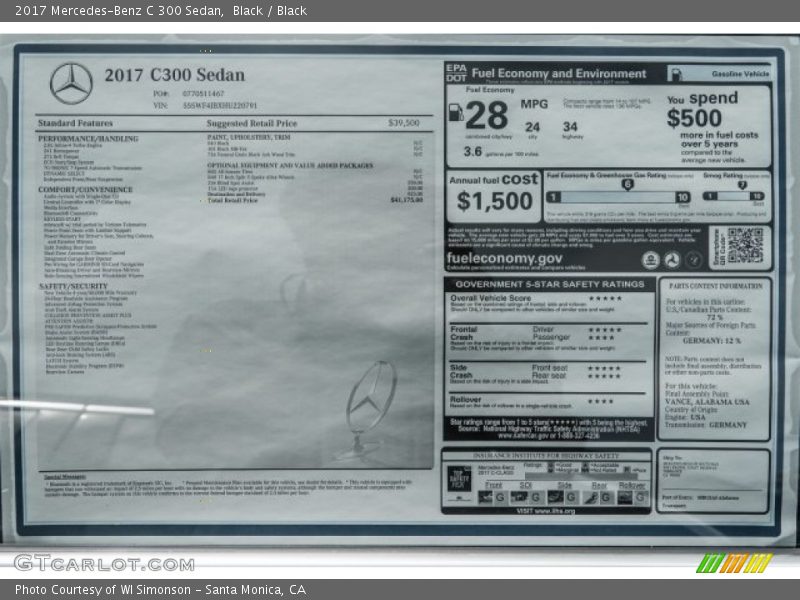The image size is (800, 600).
Task: Click the IIHS Rollover test icon
Action: [625, 497]
